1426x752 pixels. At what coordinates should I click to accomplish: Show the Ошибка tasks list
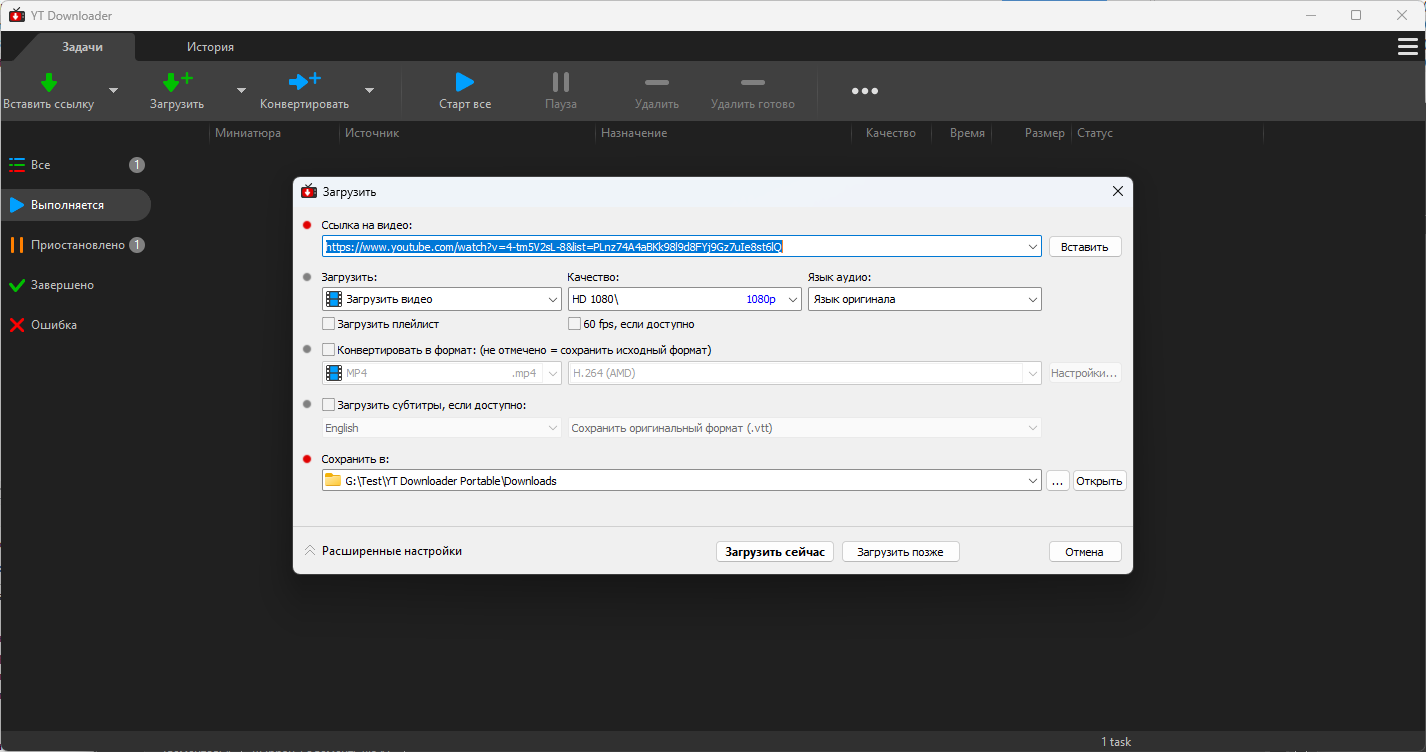click(x=53, y=325)
